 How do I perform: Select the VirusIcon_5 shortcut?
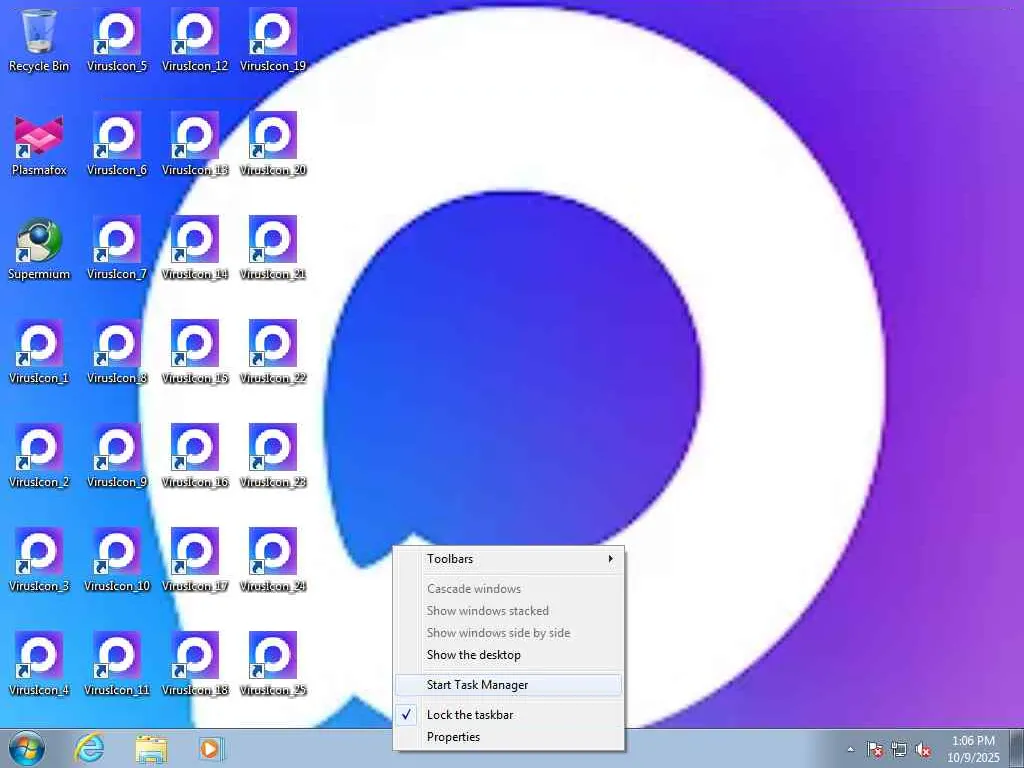(117, 39)
